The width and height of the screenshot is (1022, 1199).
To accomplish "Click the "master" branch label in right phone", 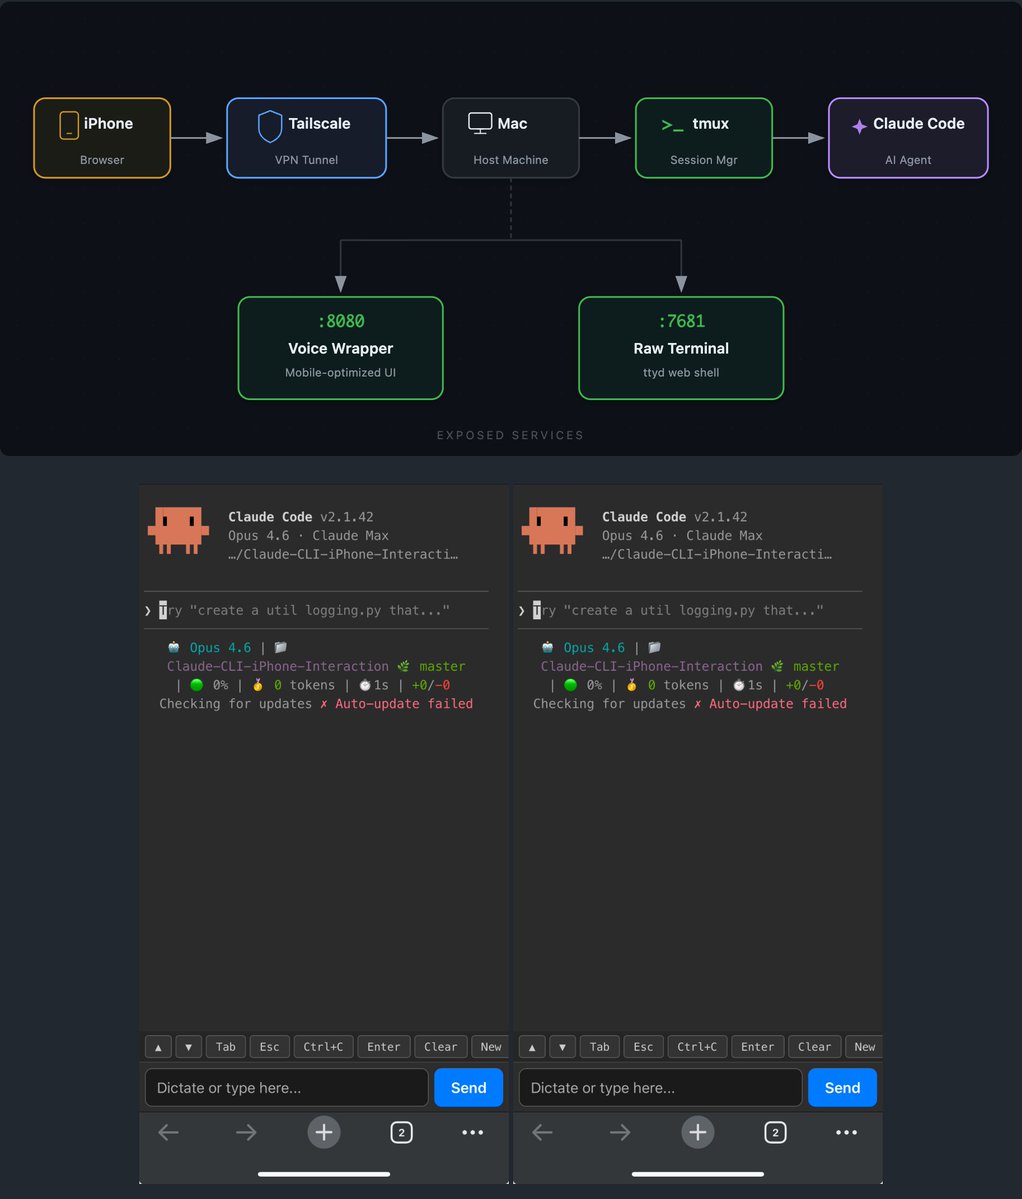I will [x=816, y=666].
